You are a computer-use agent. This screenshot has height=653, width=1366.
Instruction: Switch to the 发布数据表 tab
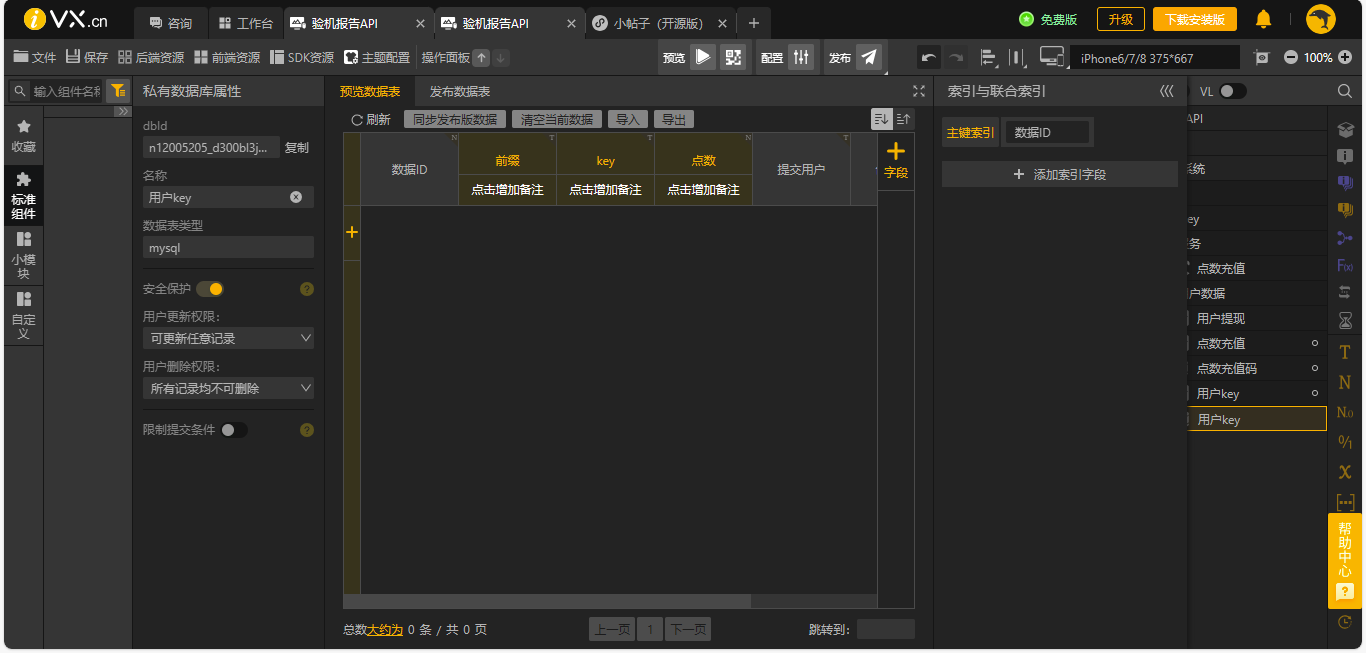coord(460,91)
